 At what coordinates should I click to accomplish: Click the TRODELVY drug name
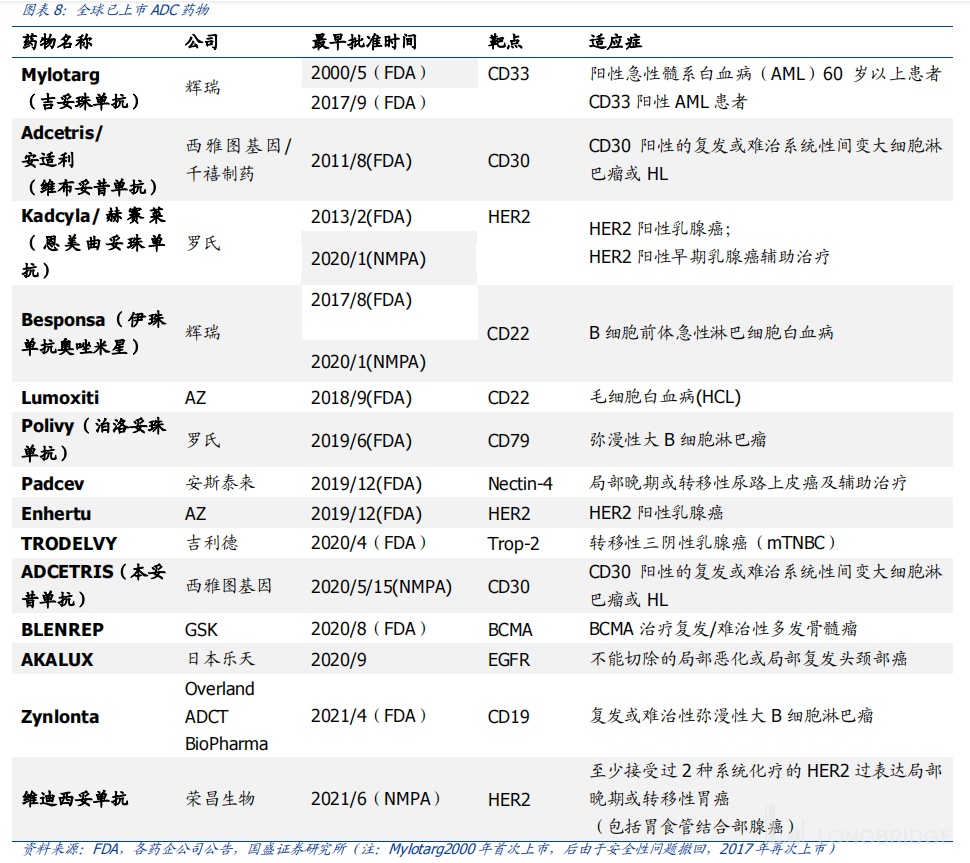(x=69, y=544)
